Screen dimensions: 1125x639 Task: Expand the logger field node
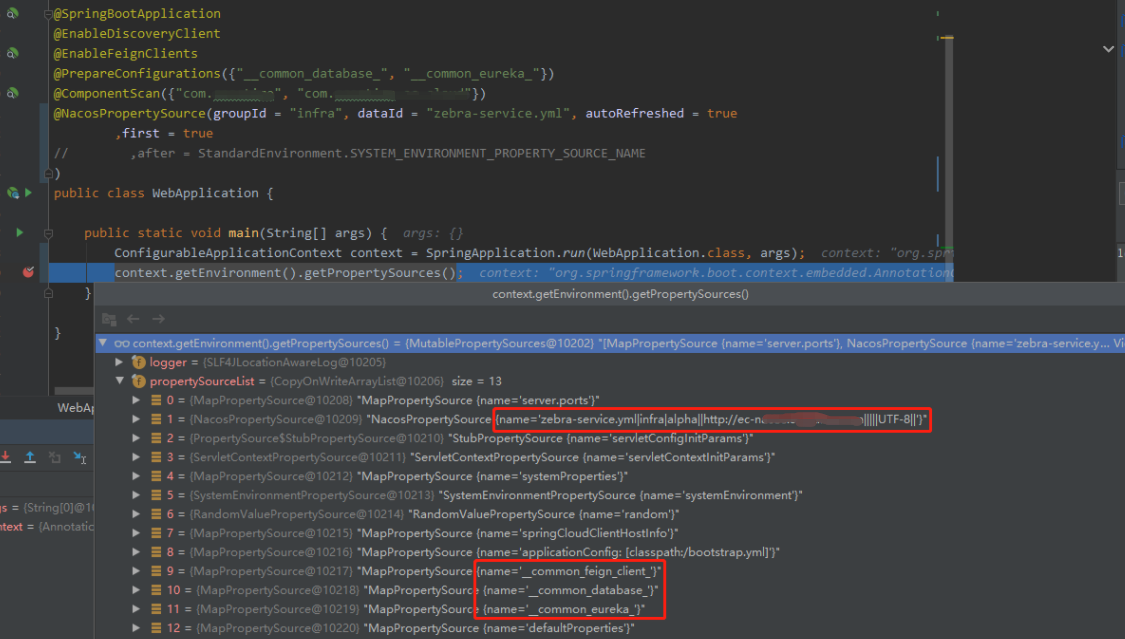tap(120, 362)
